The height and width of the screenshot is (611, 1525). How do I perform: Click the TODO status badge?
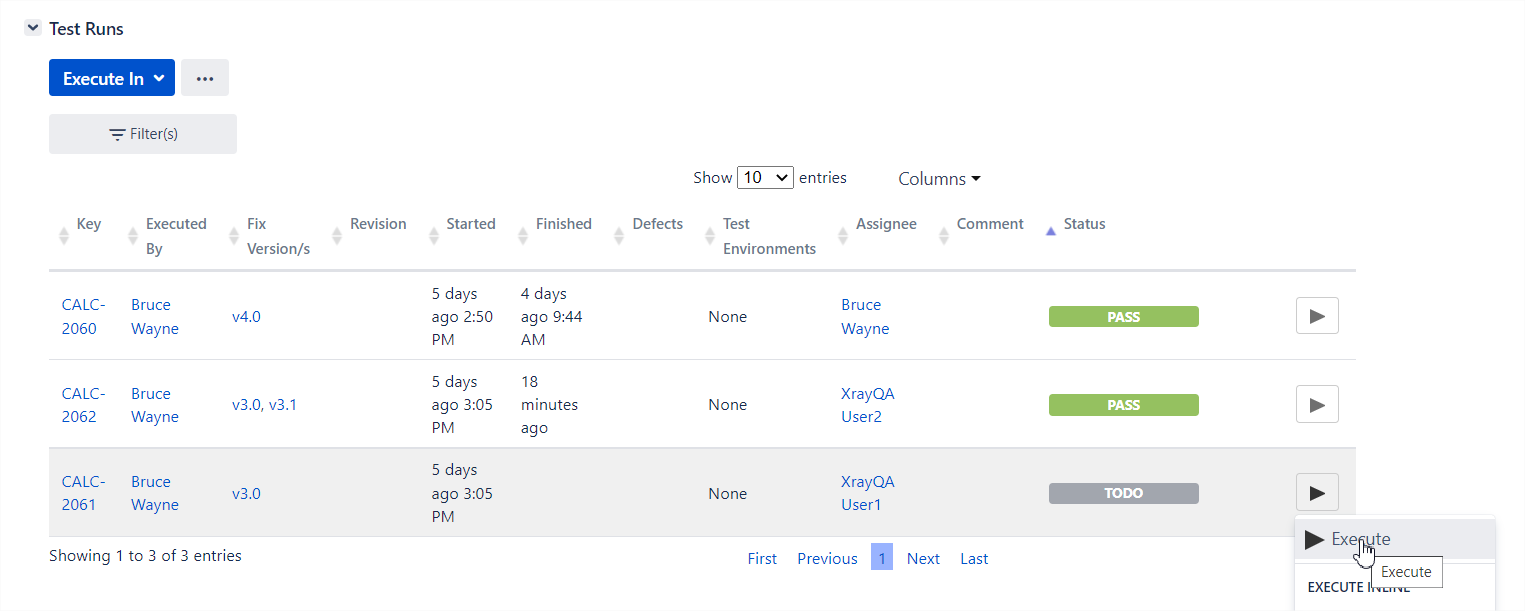[x=1124, y=493]
